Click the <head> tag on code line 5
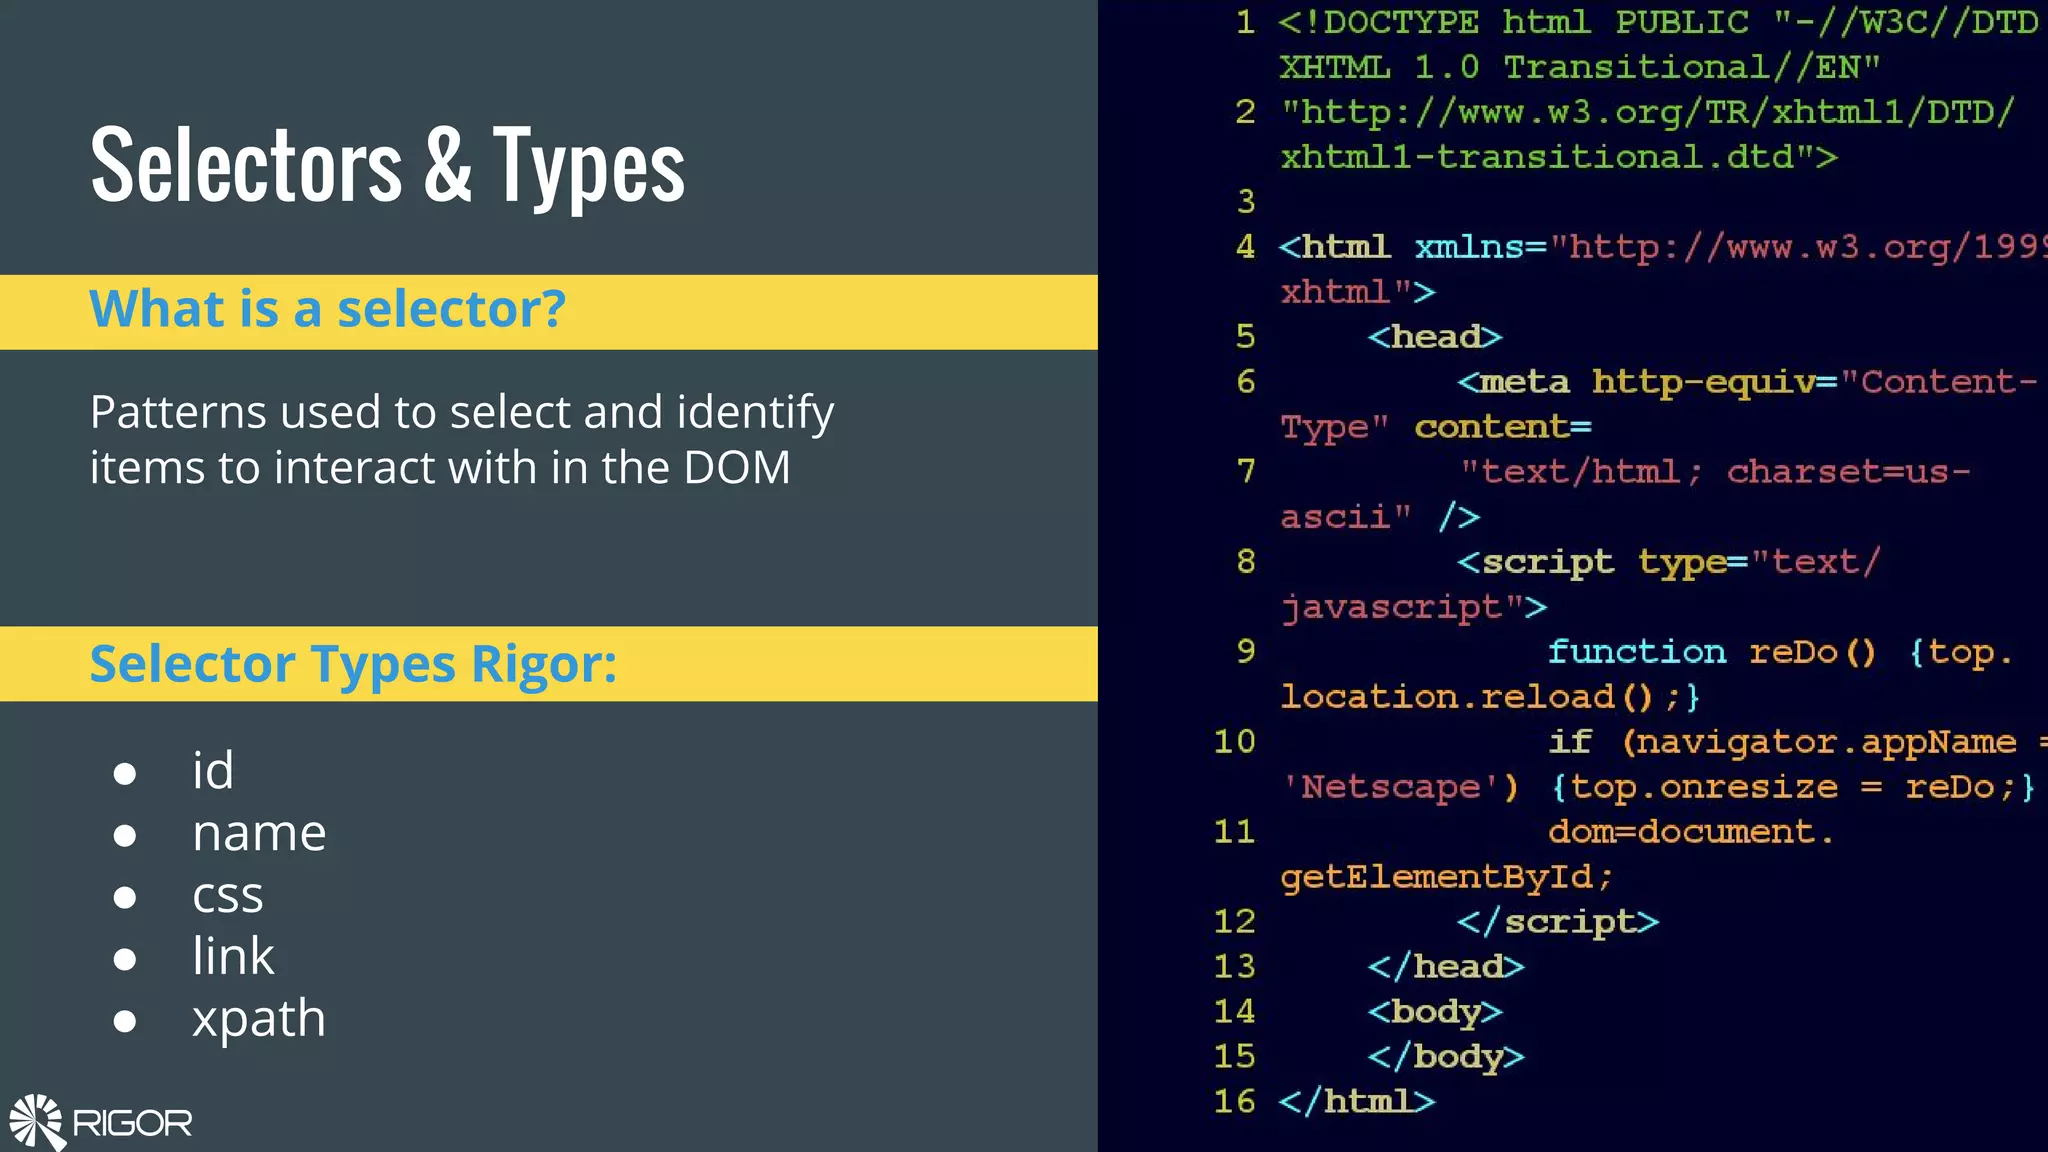 pyautogui.click(x=1435, y=337)
